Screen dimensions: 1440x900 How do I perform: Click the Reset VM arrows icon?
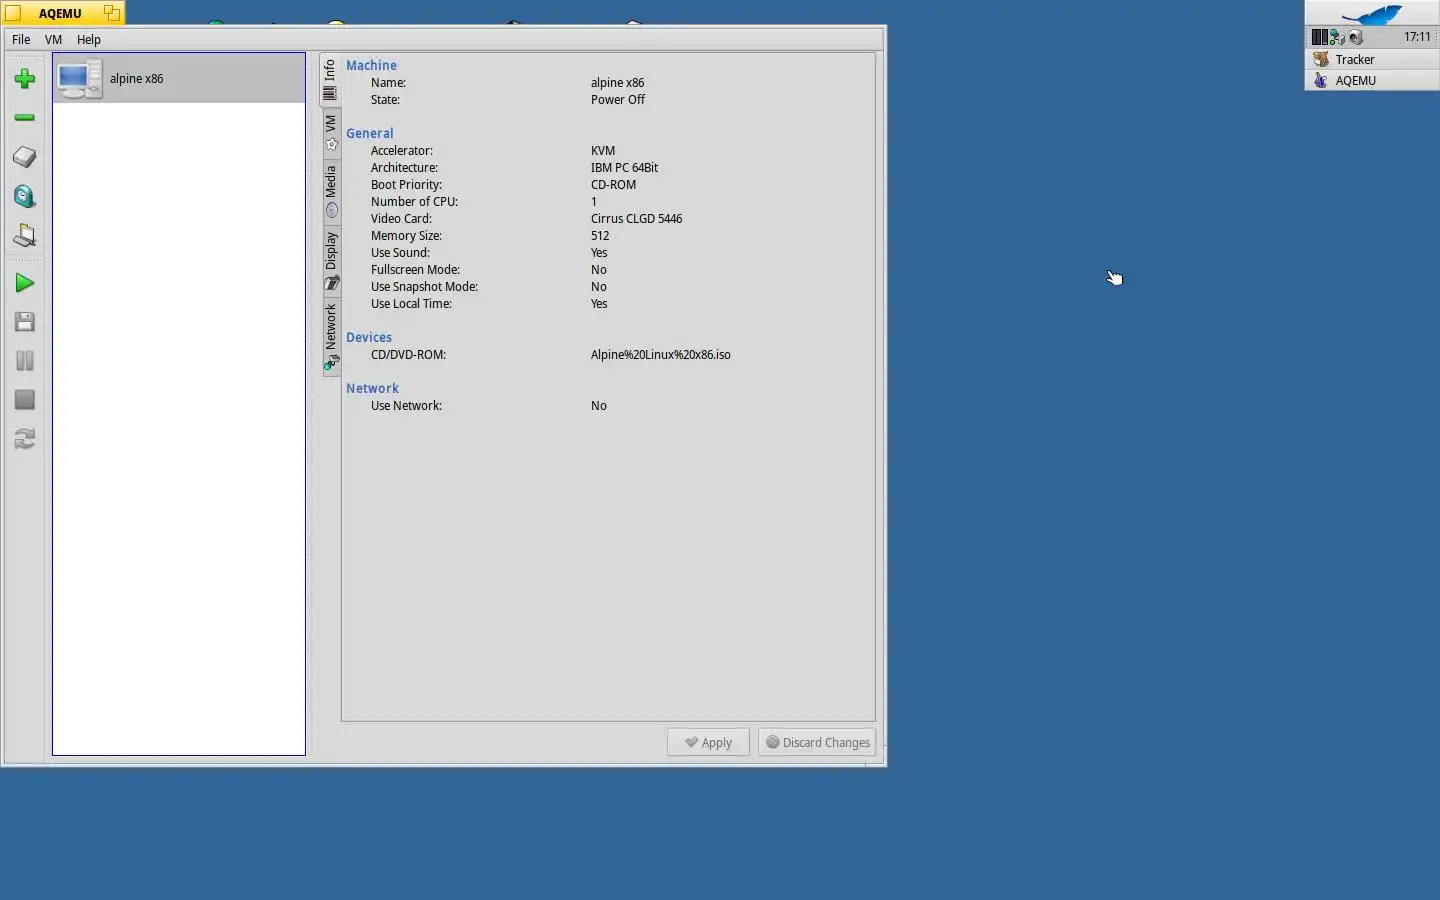24,439
